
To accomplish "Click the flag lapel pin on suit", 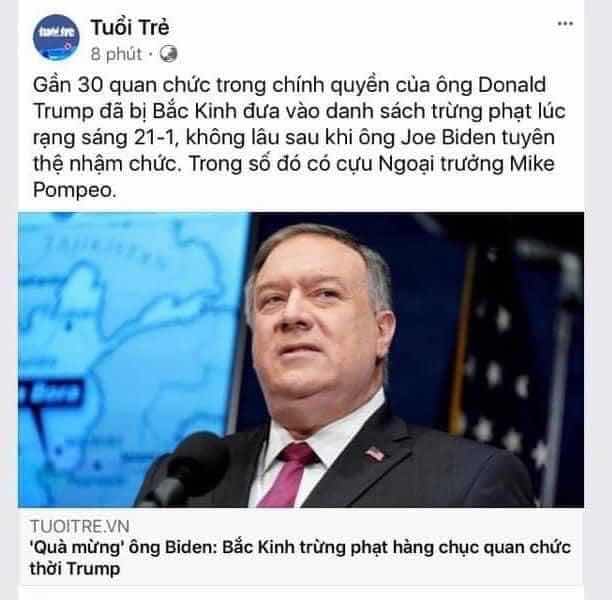I will tap(374, 454).
